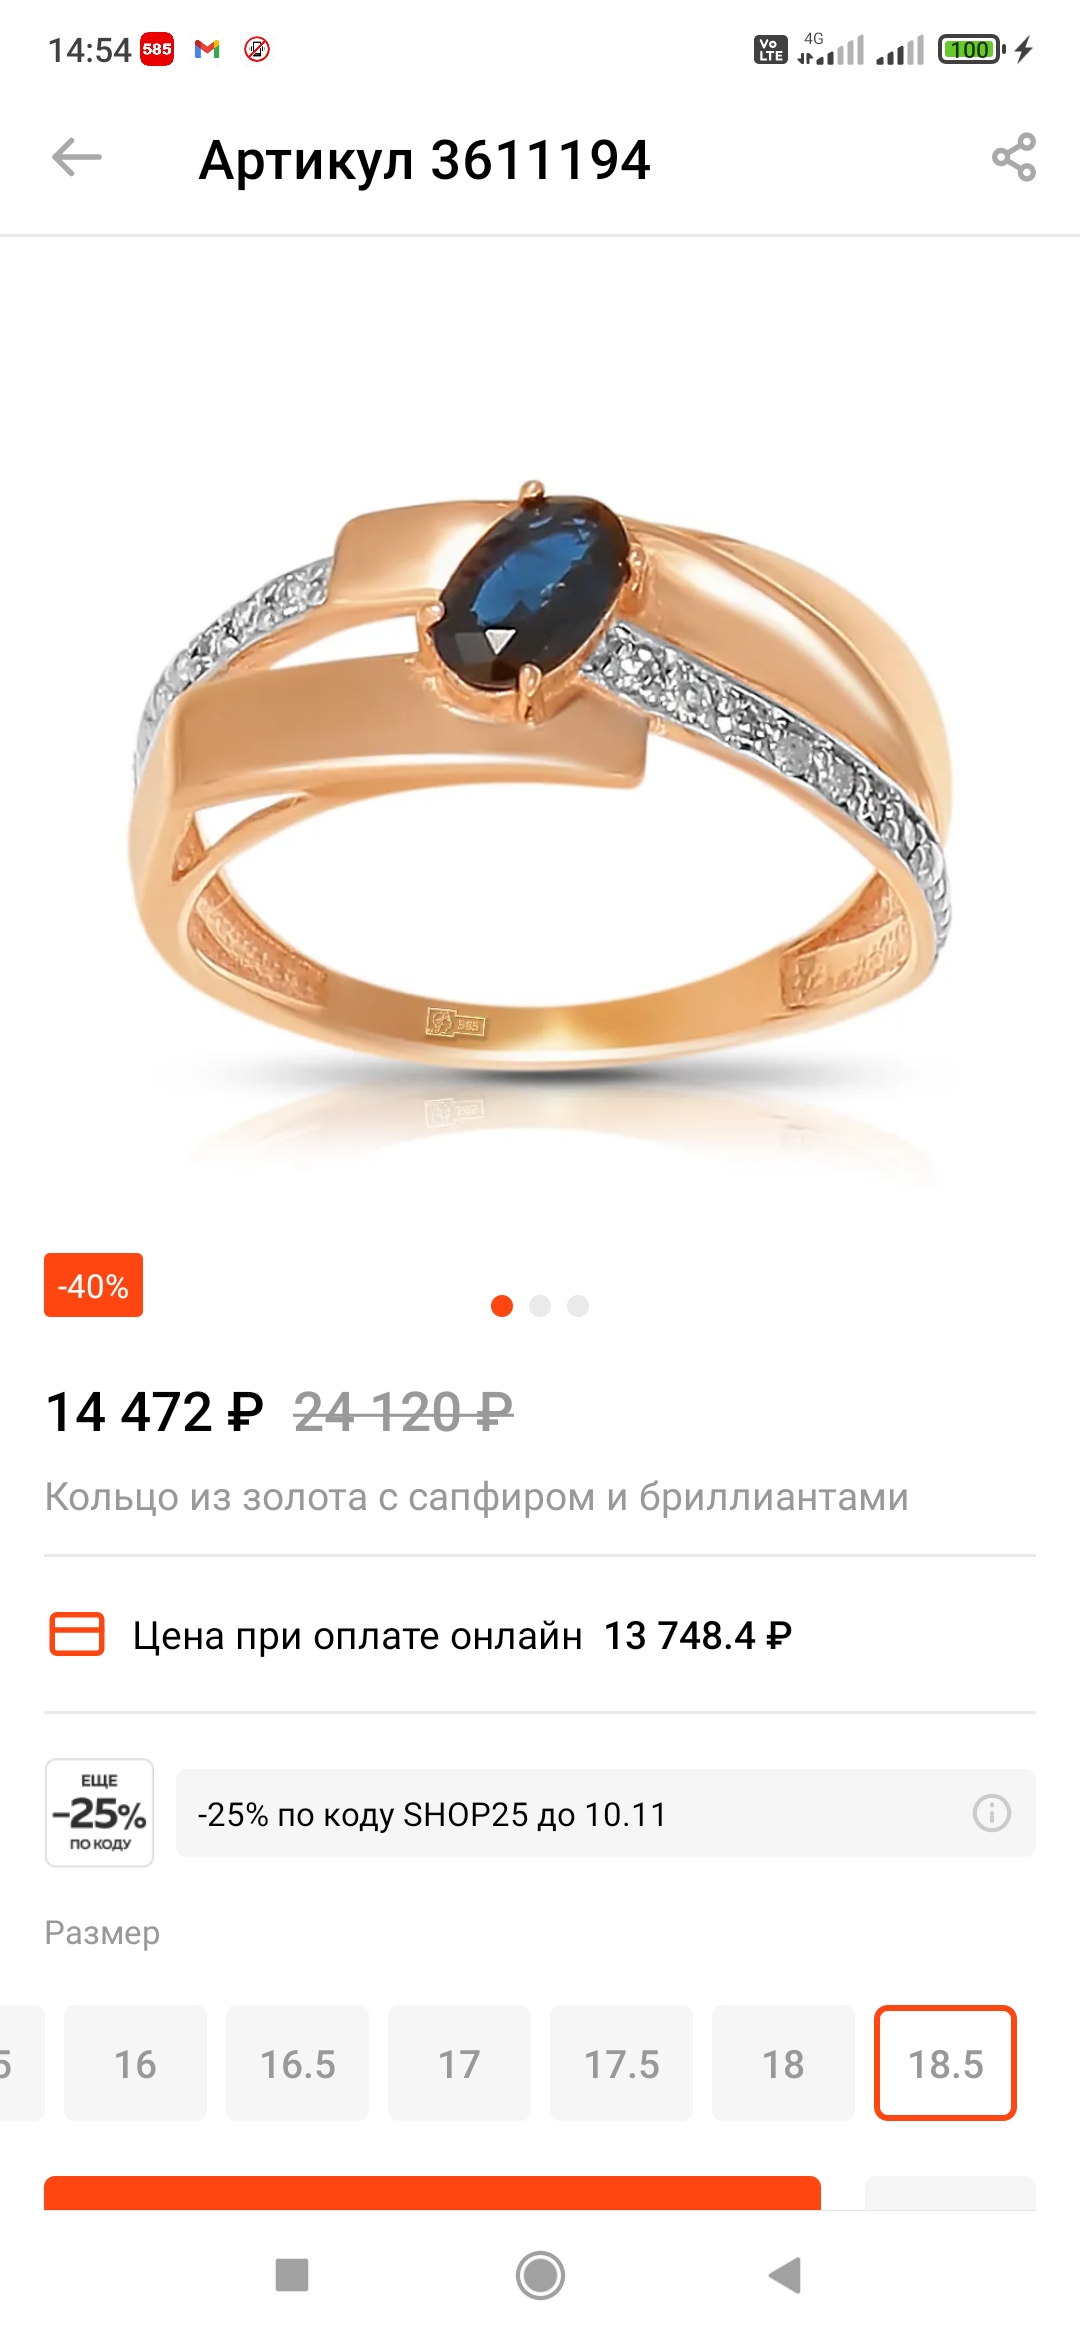Tap the back arrow icon
The height and width of the screenshot is (2340, 1080).
point(77,158)
